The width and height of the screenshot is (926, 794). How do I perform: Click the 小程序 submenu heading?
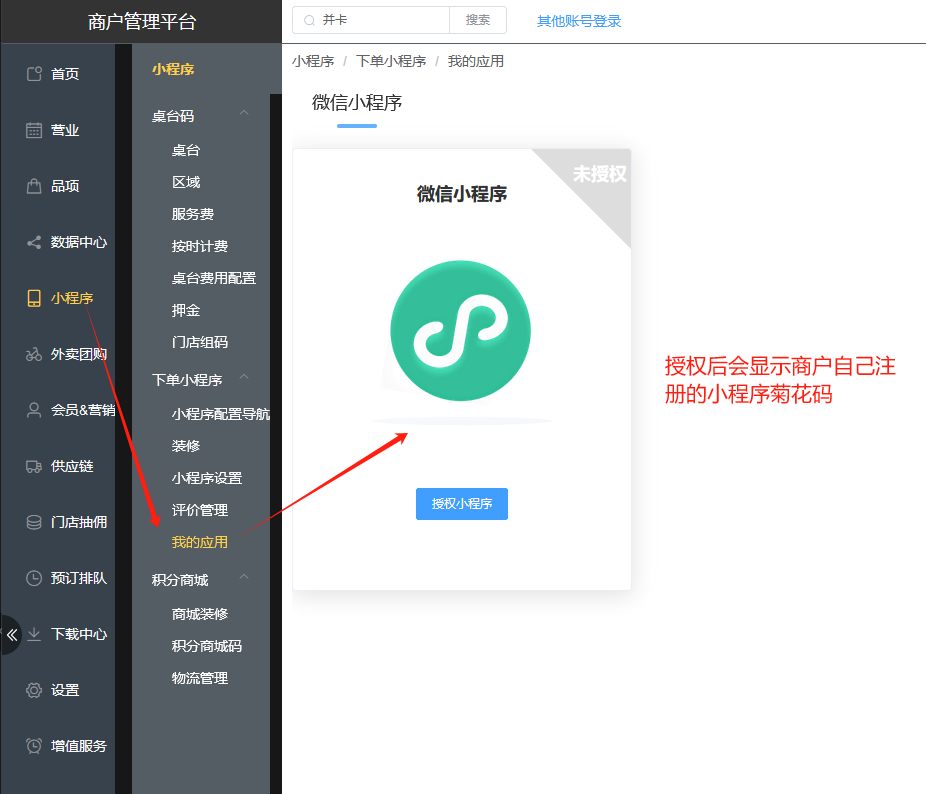coord(173,70)
